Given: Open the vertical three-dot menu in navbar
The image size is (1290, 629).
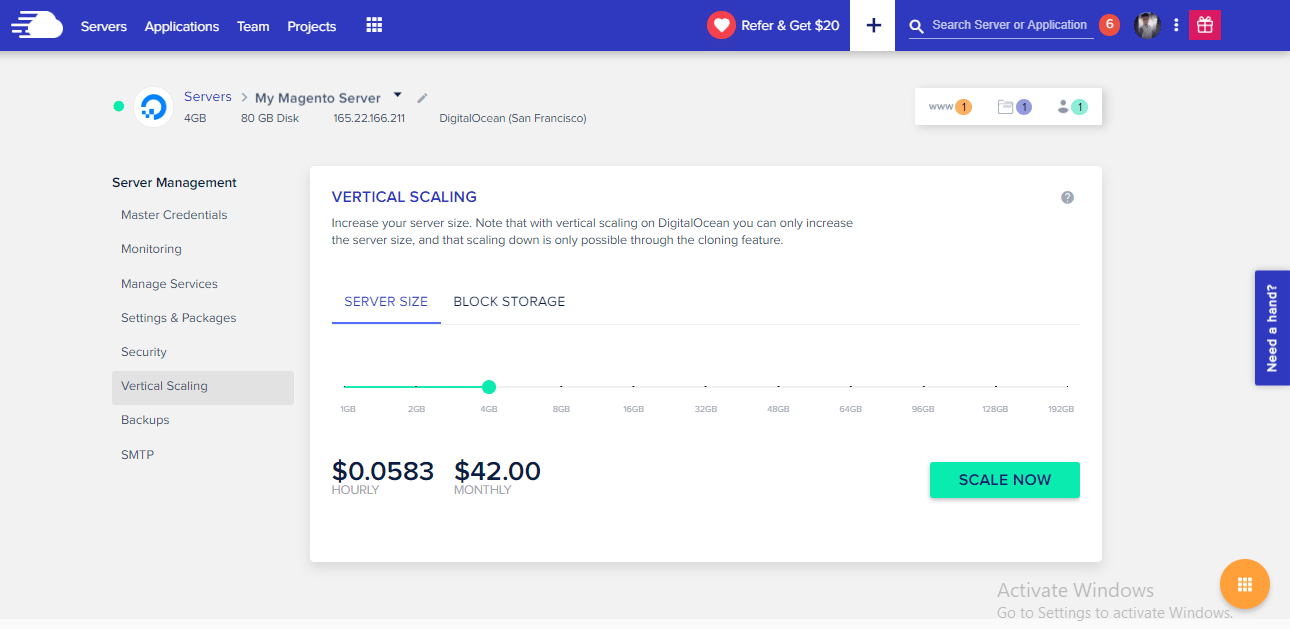Looking at the screenshot, I should pyautogui.click(x=1175, y=24).
